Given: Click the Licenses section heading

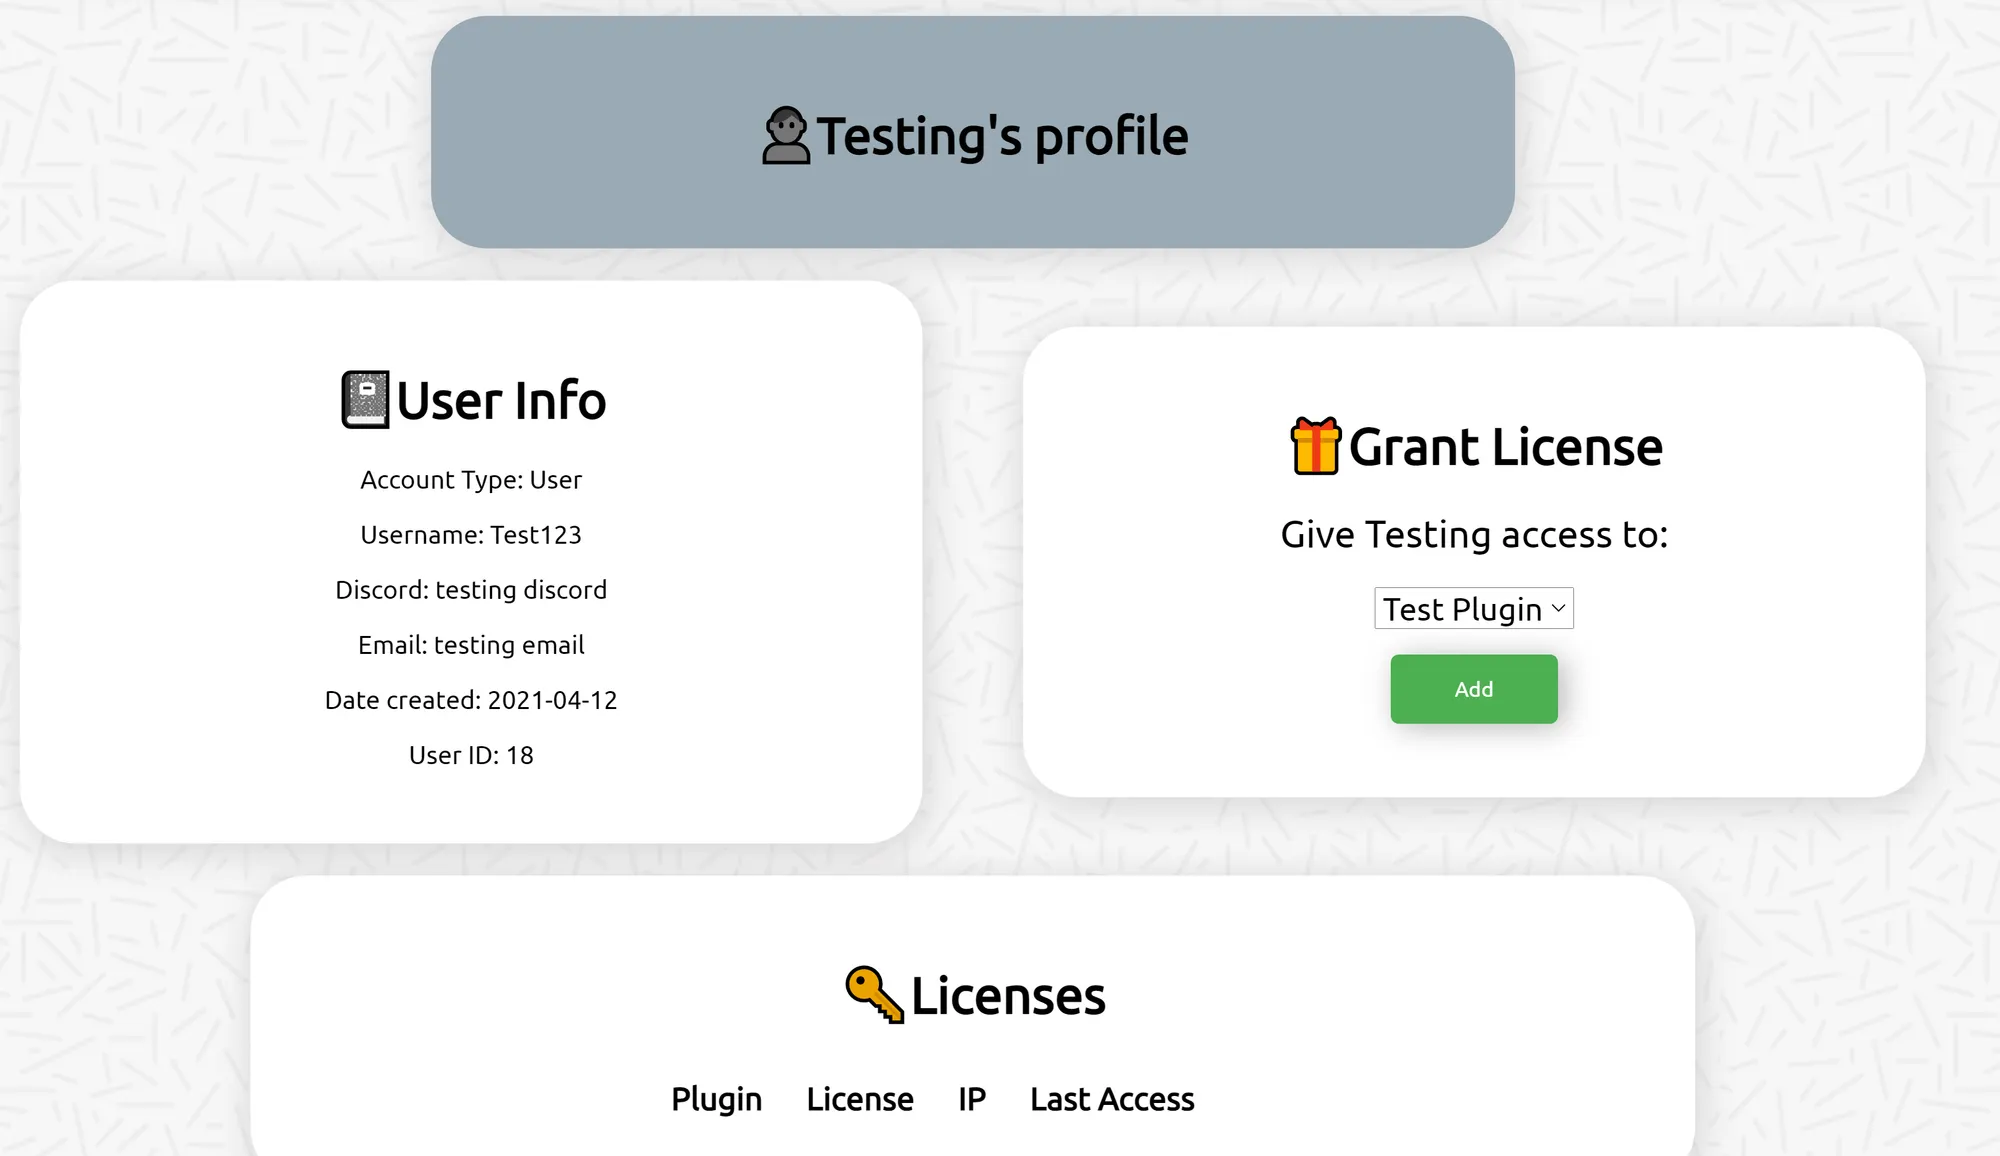Looking at the screenshot, I should 1008,996.
